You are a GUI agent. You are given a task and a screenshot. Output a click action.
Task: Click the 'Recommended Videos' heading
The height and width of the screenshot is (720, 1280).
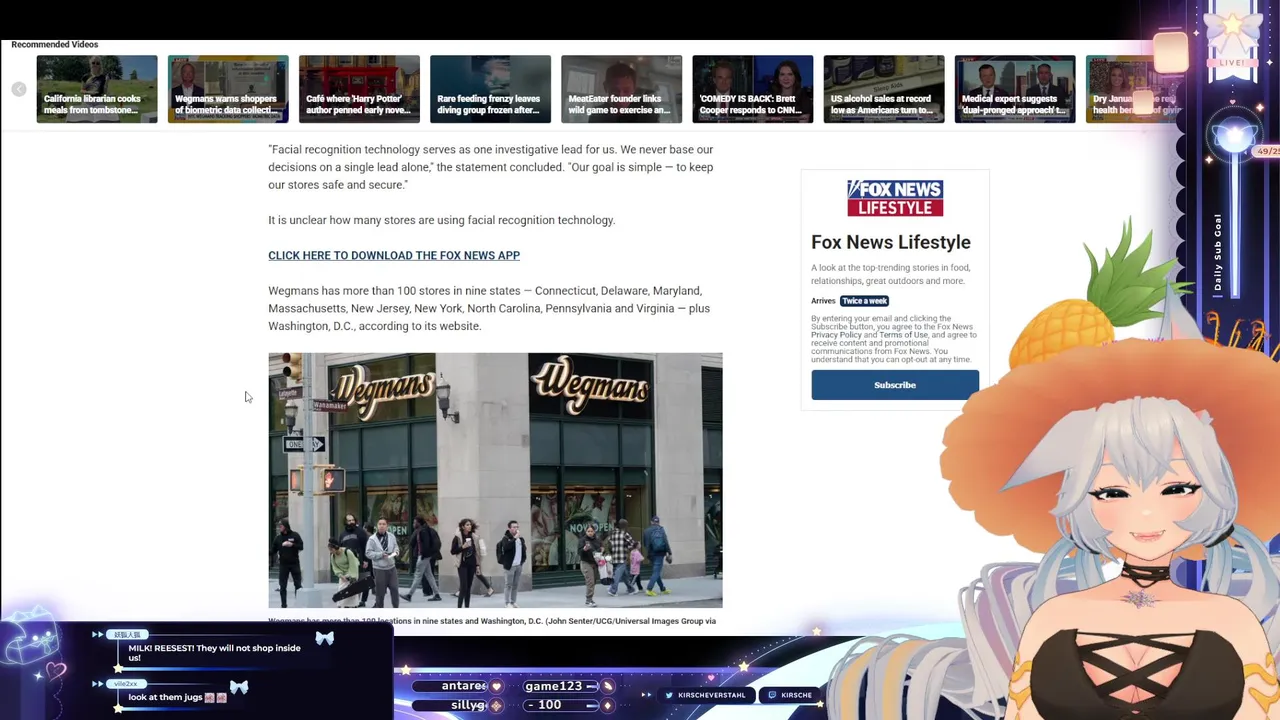[55, 45]
